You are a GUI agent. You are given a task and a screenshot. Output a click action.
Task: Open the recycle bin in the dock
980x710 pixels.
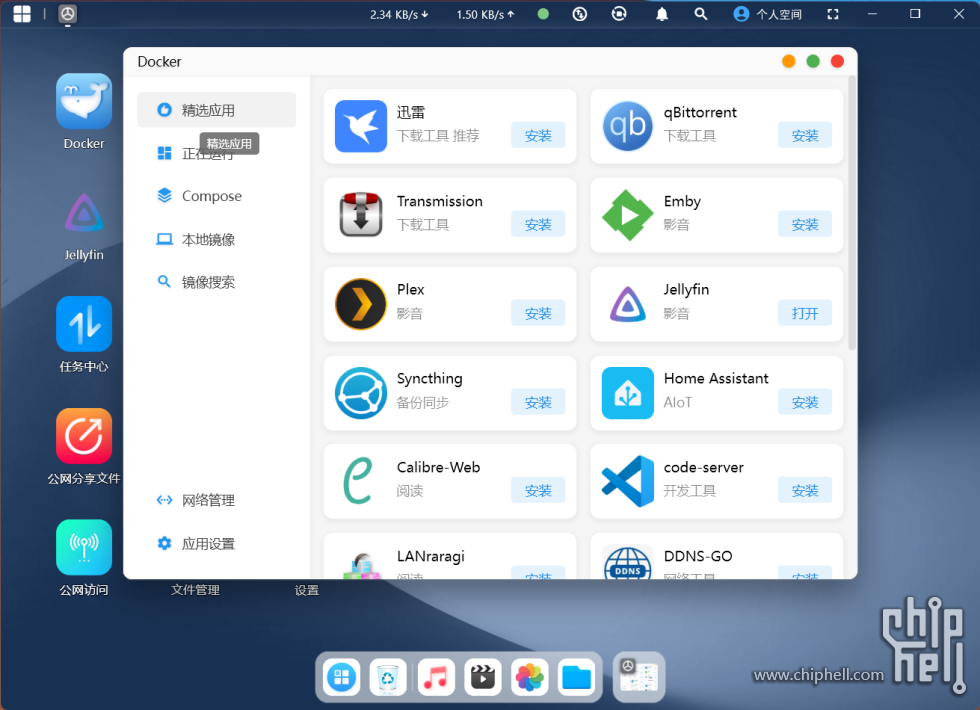pyautogui.click(x=388, y=678)
